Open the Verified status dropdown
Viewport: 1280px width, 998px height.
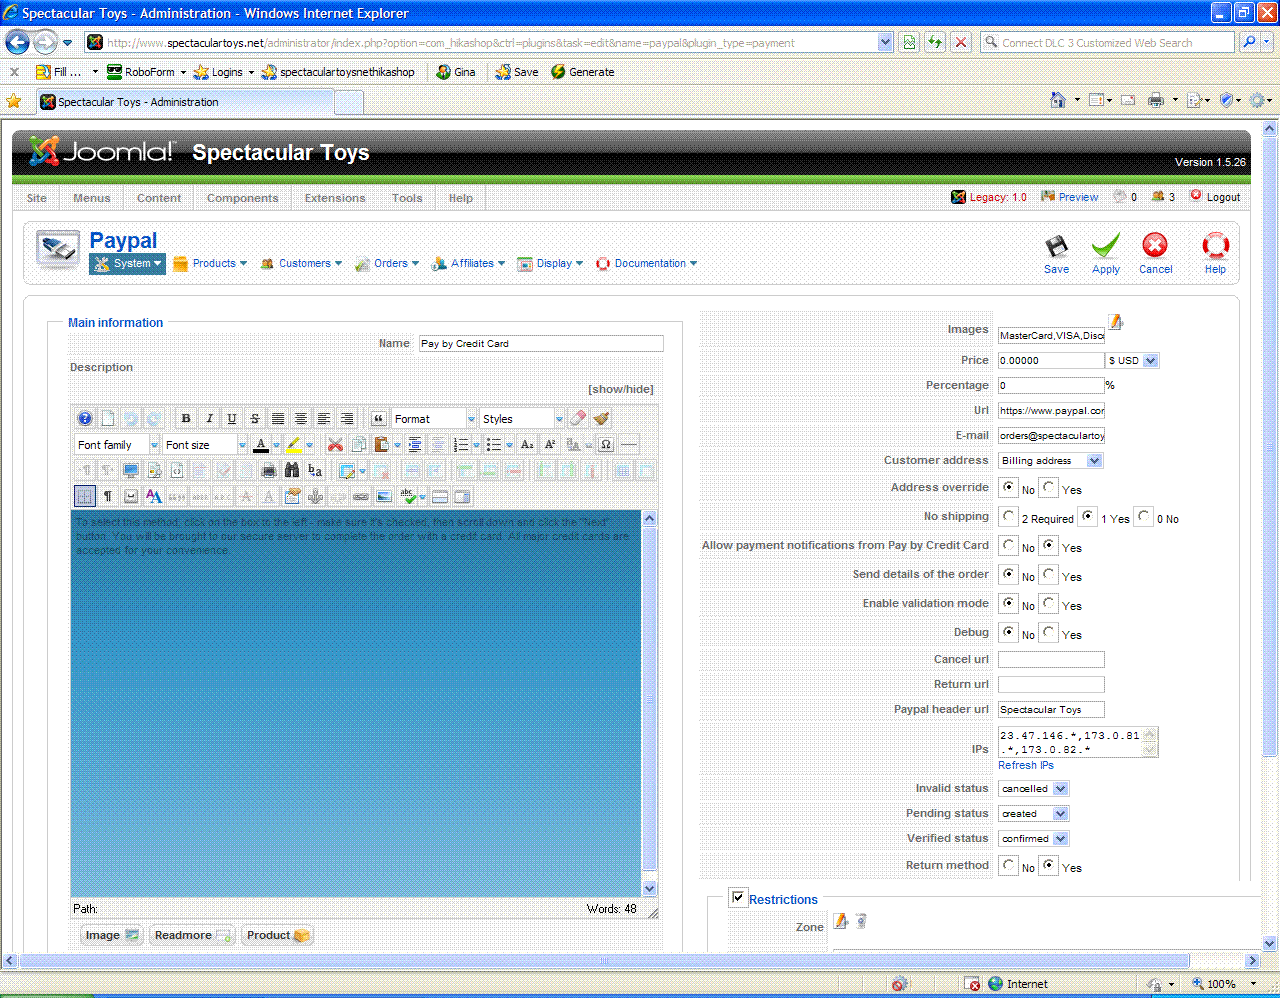pos(1033,839)
